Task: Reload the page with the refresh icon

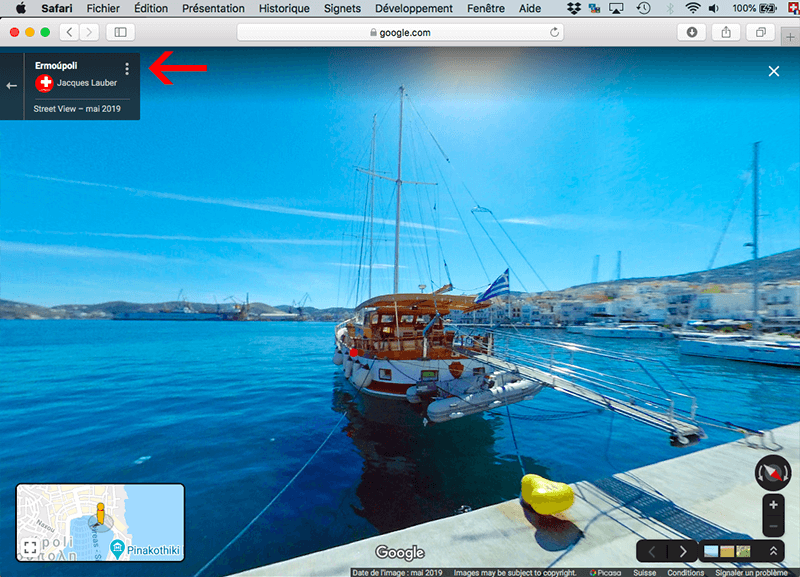Action: coord(554,32)
